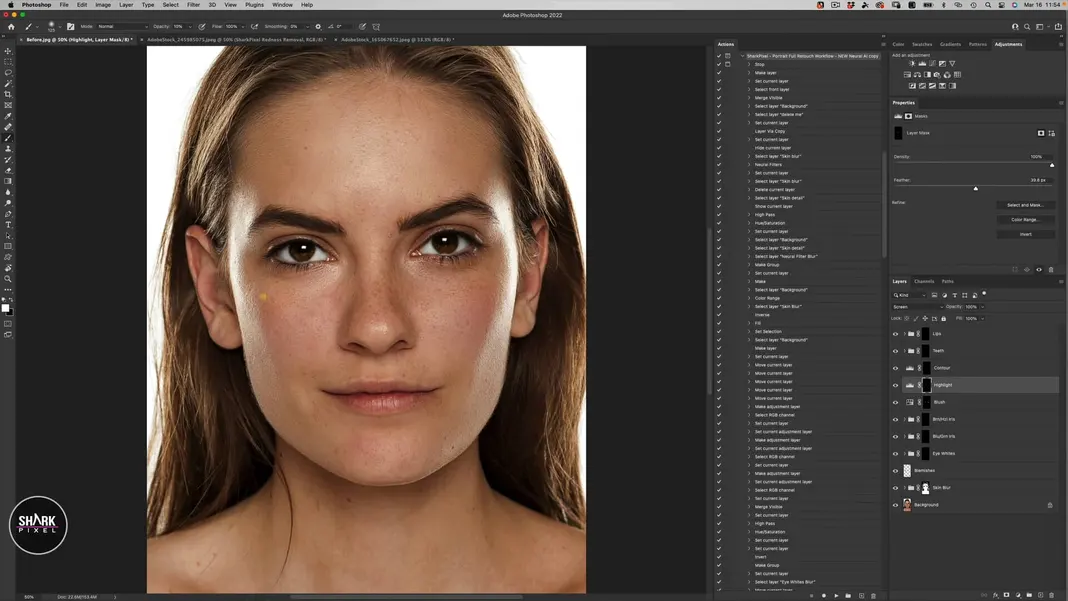Open the layer Kind filter dropdown
This screenshot has width=1068, height=601.
click(909, 295)
